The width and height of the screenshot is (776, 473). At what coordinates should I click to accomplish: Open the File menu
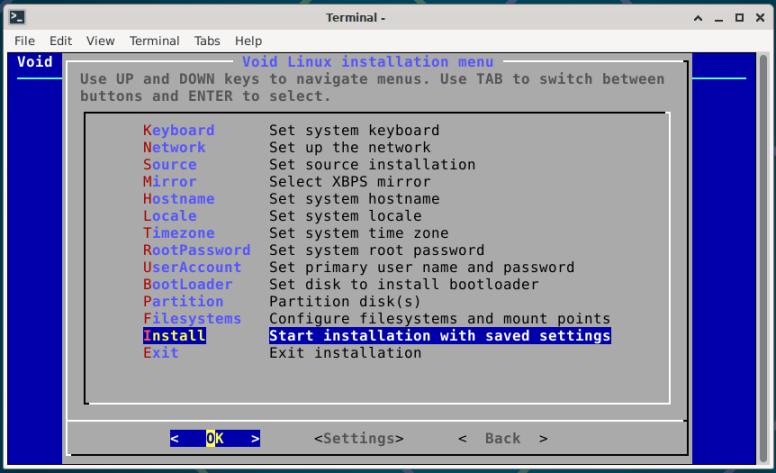pyautogui.click(x=24, y=41)
